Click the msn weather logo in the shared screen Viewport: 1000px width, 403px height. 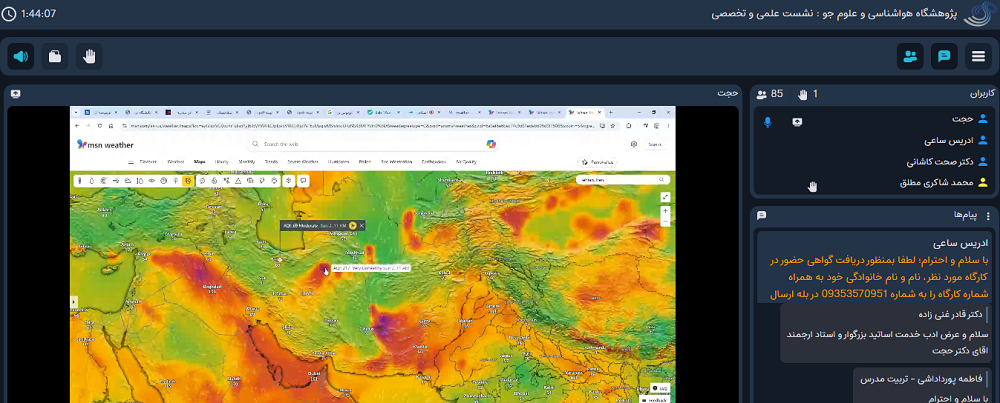point(105,145)
